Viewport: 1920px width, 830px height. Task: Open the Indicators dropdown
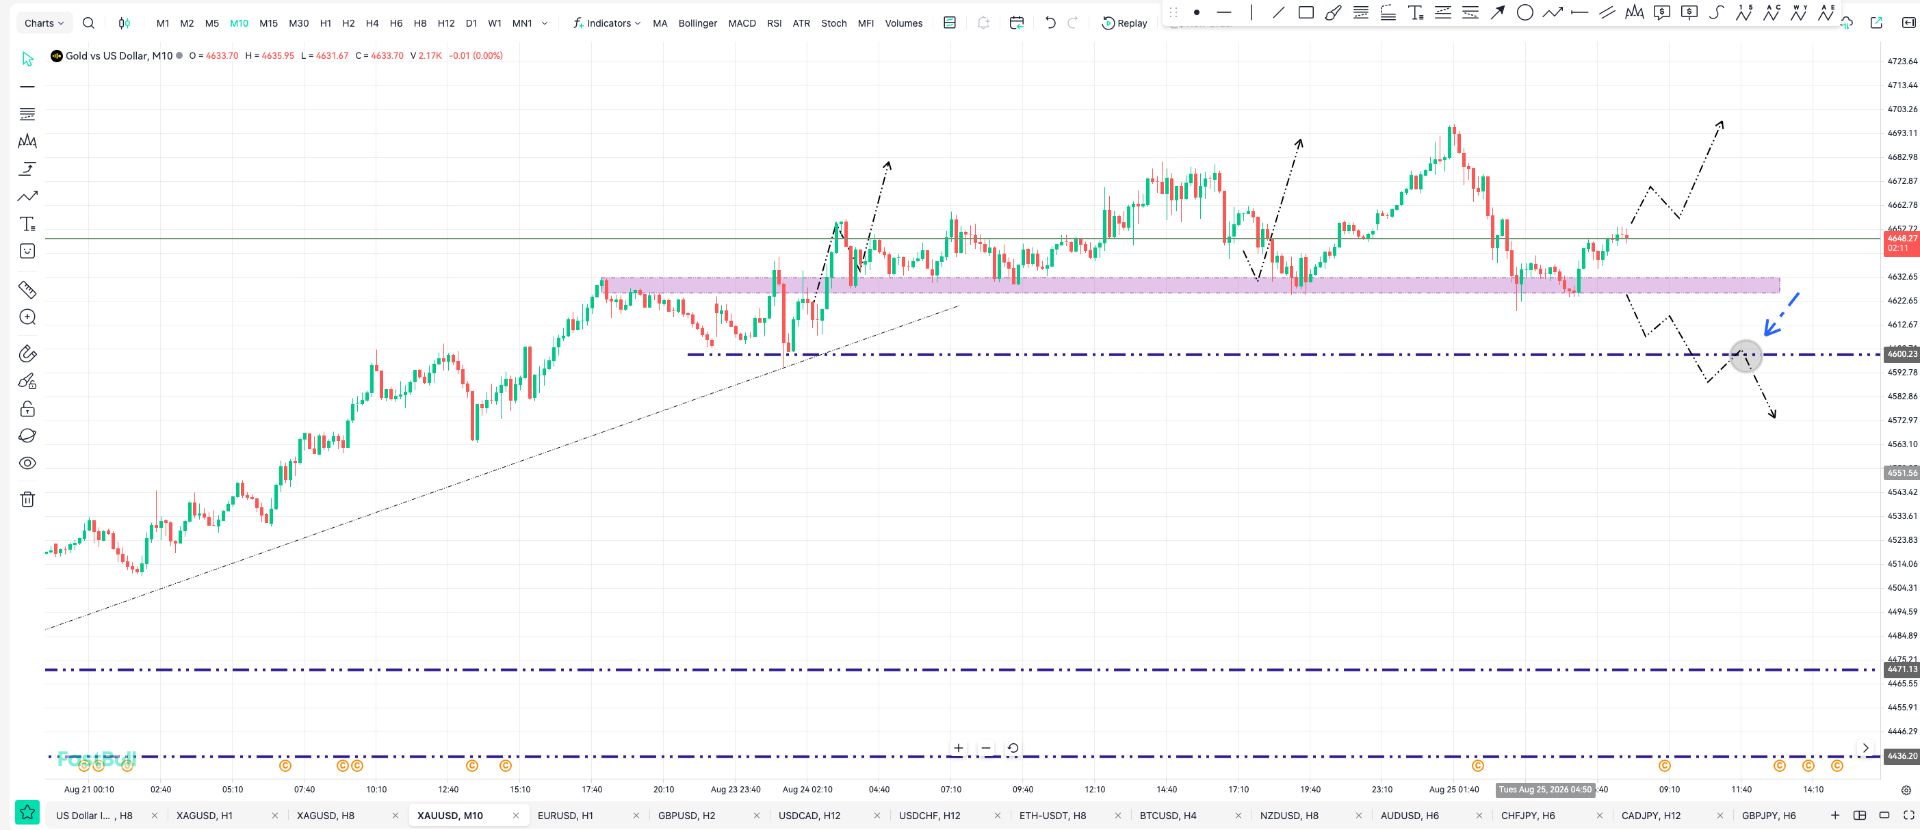coord(607,23)
